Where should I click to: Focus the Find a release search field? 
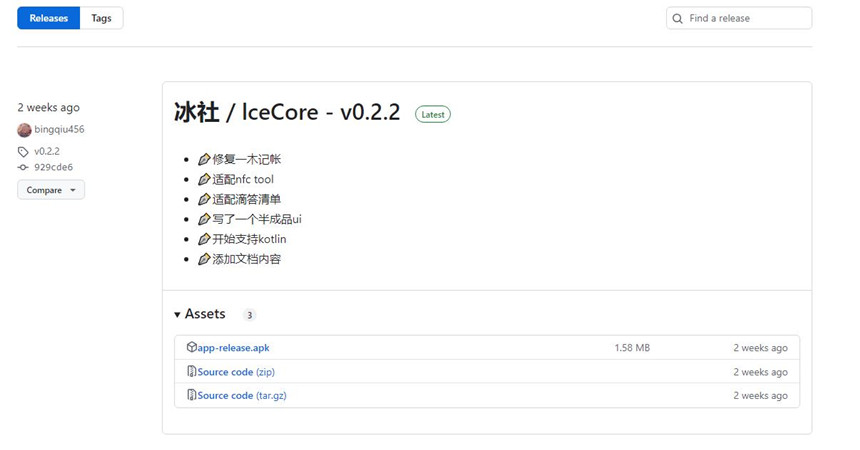[739, 18]
